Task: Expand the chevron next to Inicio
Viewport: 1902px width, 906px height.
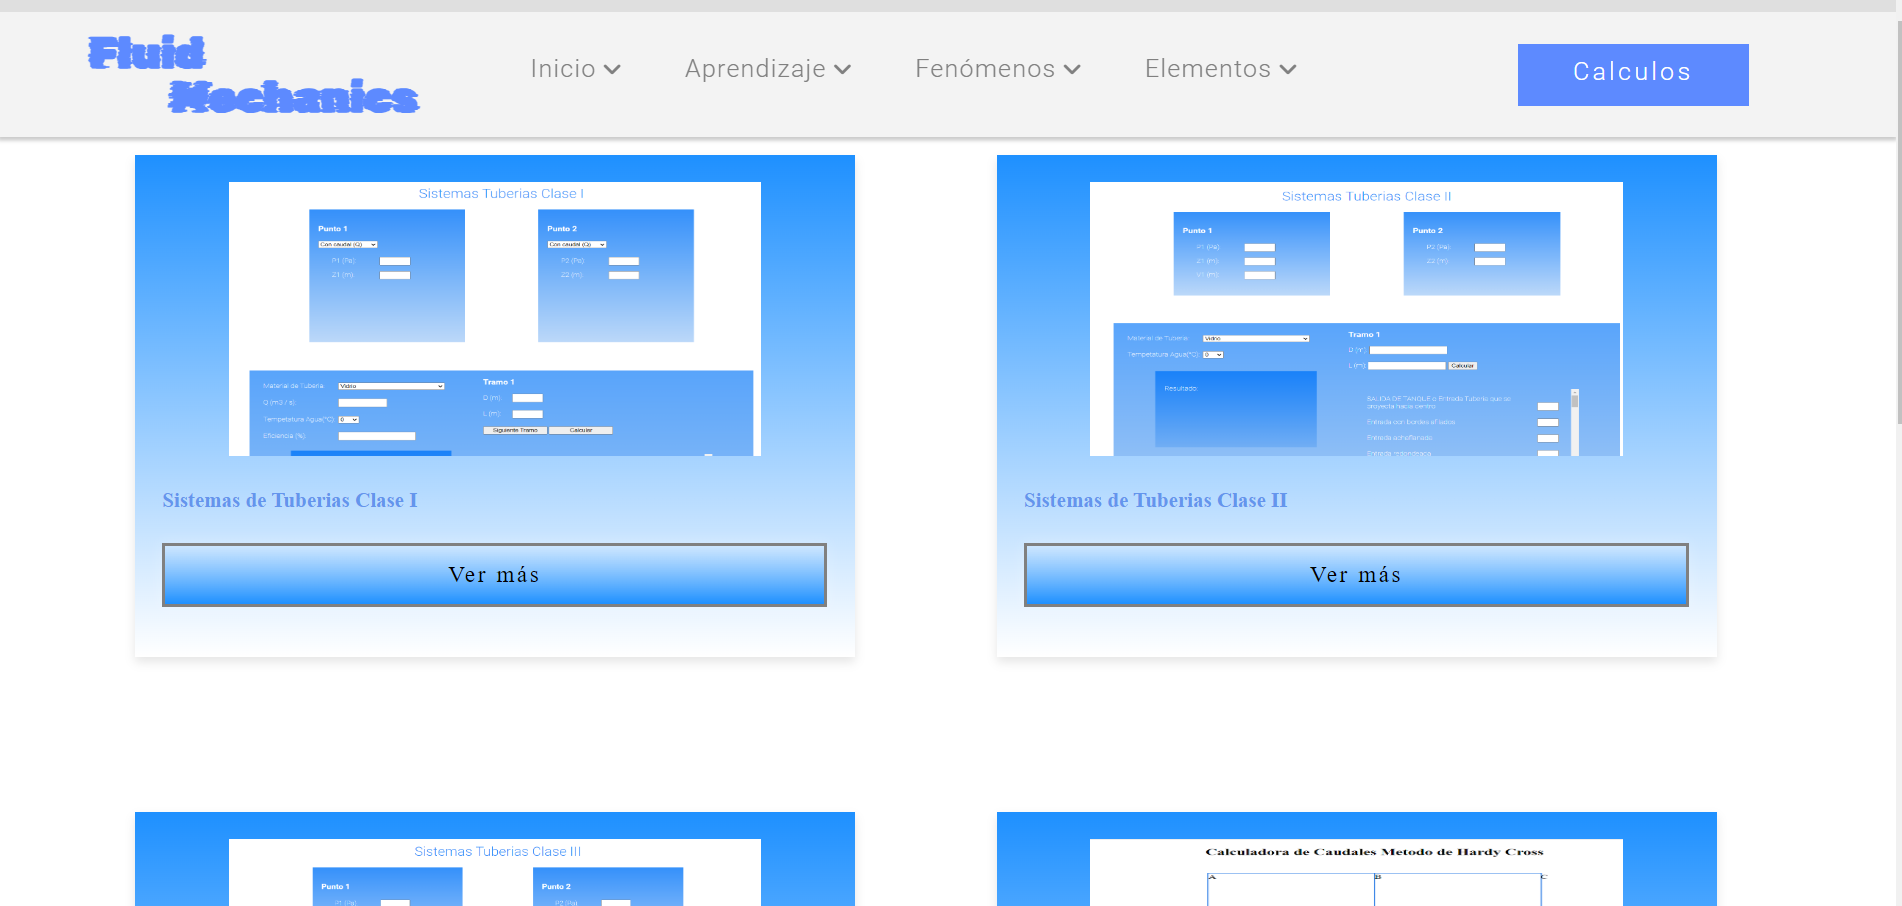Action: tap(613, 70)
